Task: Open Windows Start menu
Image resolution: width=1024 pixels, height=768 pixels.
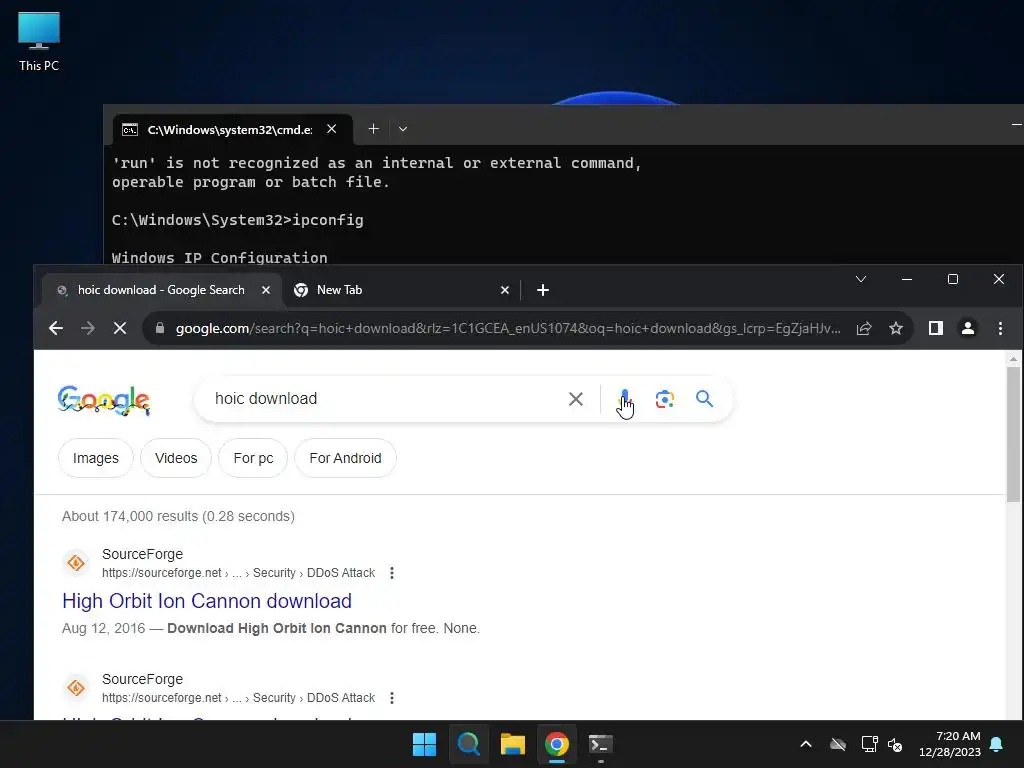Action: pos(424,744)
